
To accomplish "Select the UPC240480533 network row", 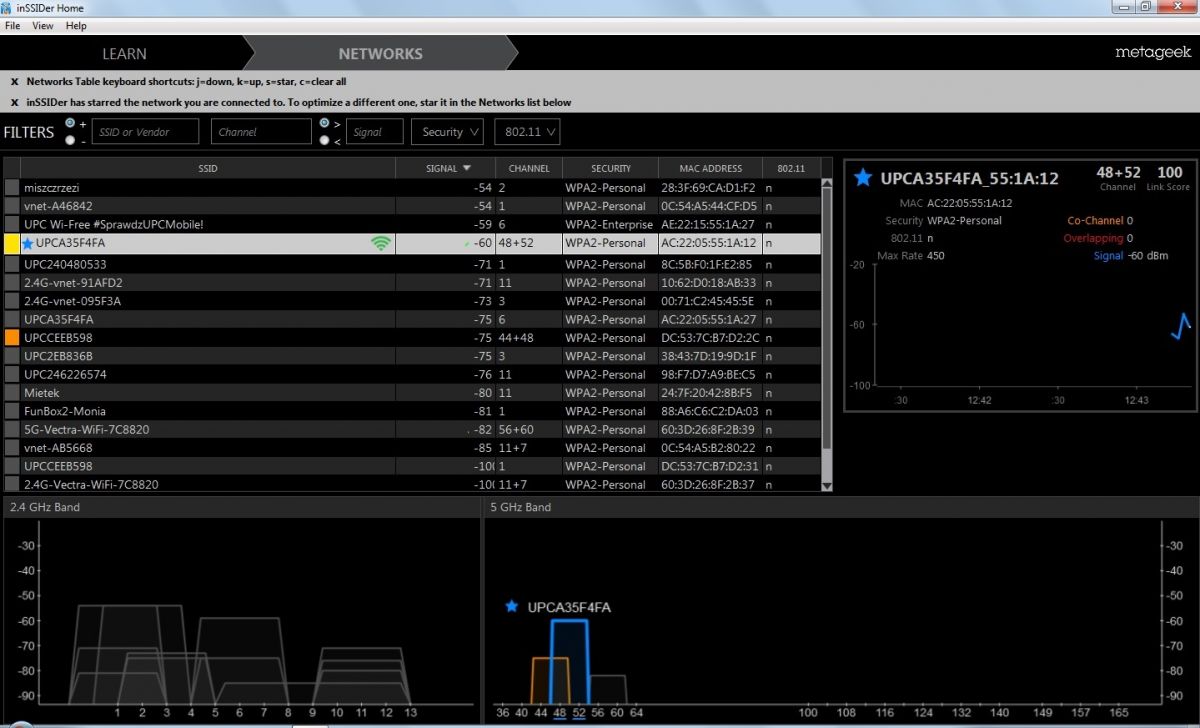I will click(x=412, y=264).
